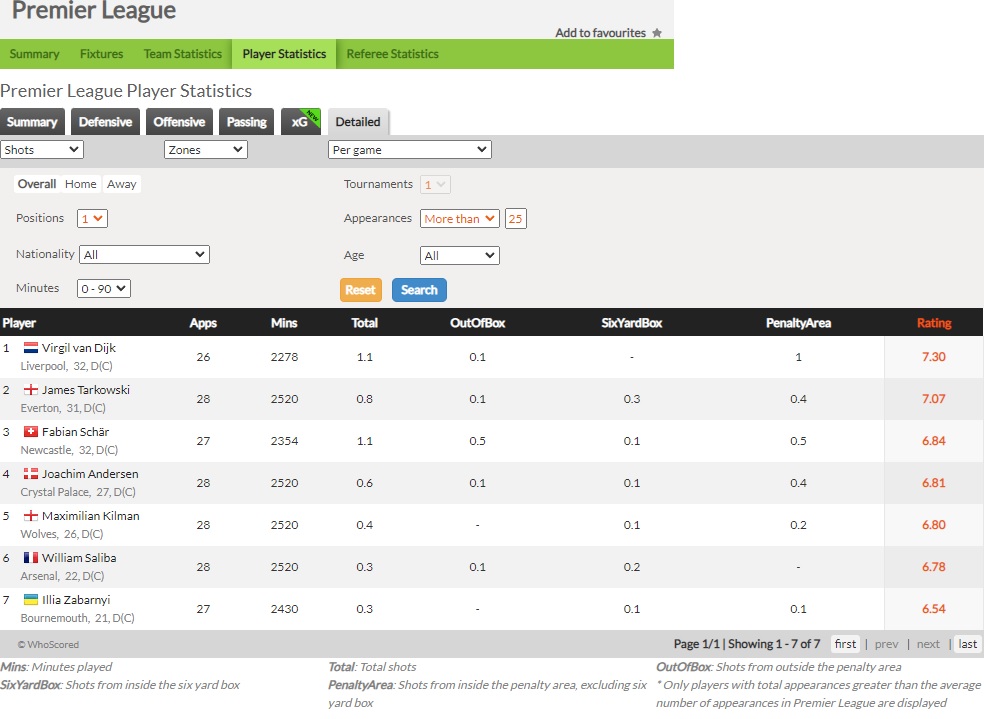Select the Player Statistics tab

tap(284, 54)
